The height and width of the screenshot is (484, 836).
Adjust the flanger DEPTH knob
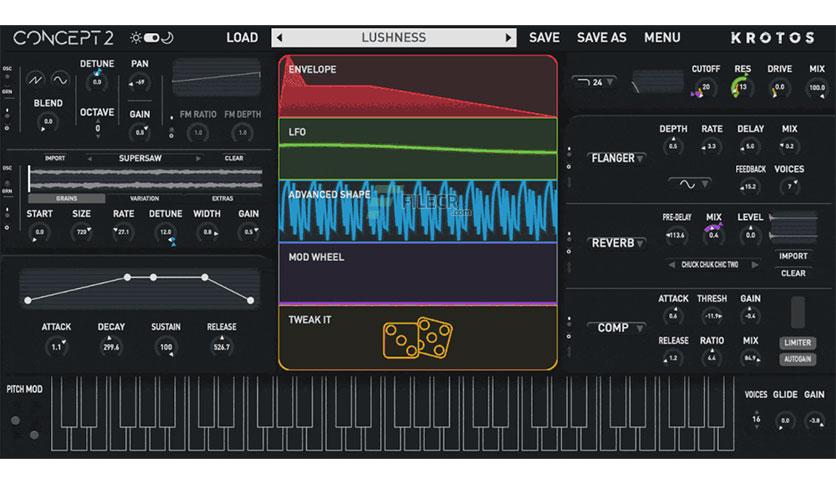pos(673,147)
